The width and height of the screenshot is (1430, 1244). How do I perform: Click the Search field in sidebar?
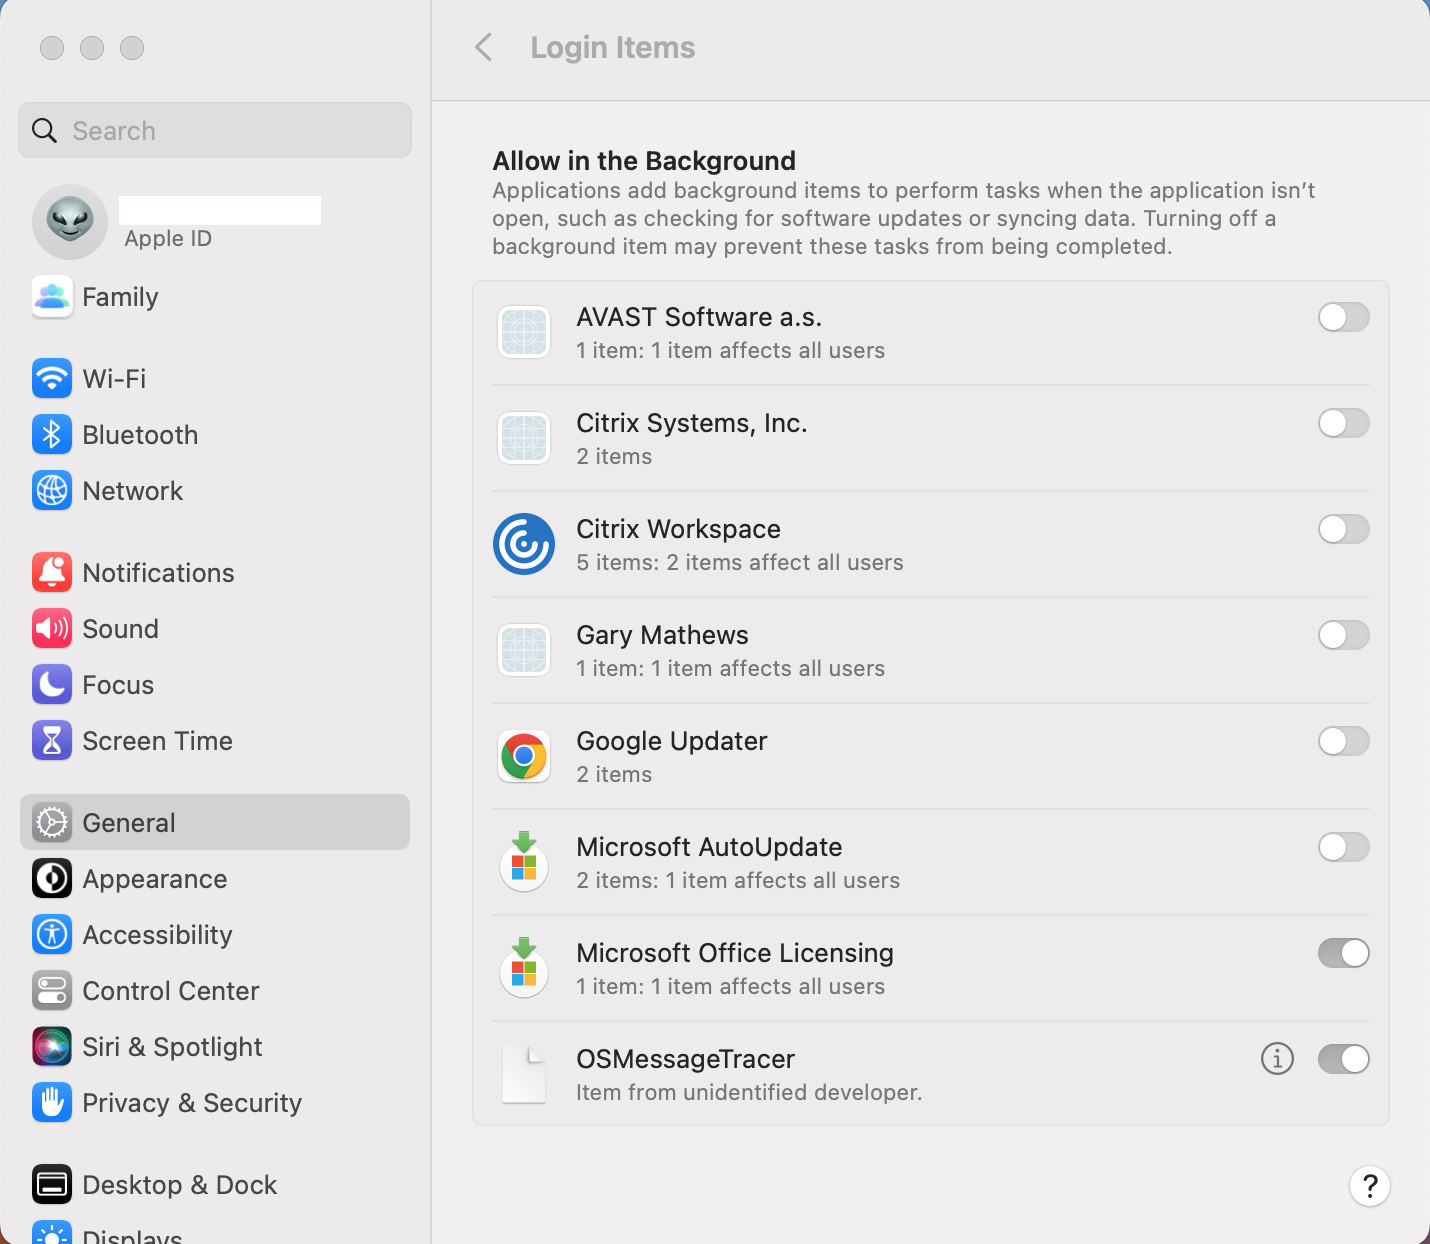pyautogui.click(x=215, y=130)
